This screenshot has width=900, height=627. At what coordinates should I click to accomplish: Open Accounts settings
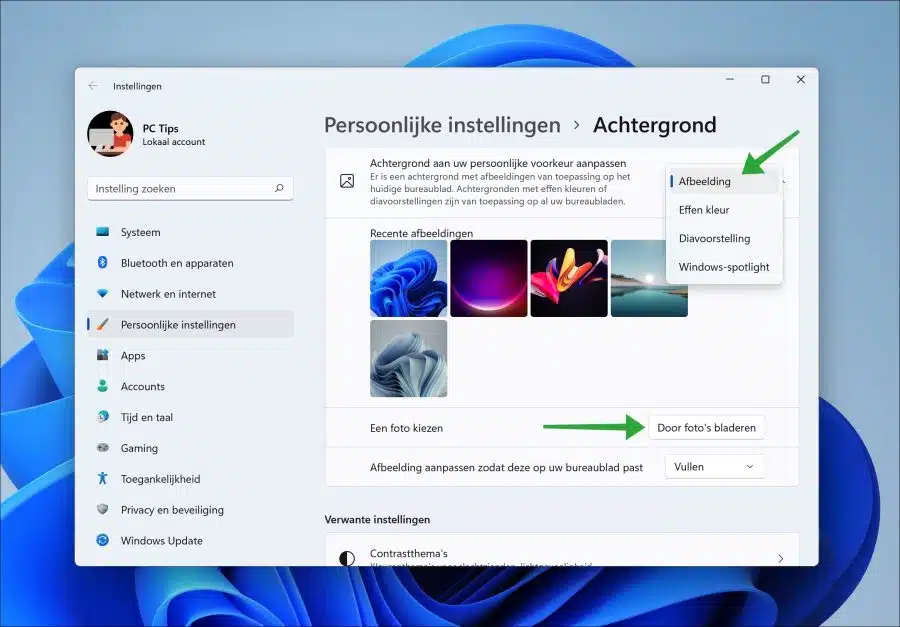[x=190, y=386]
